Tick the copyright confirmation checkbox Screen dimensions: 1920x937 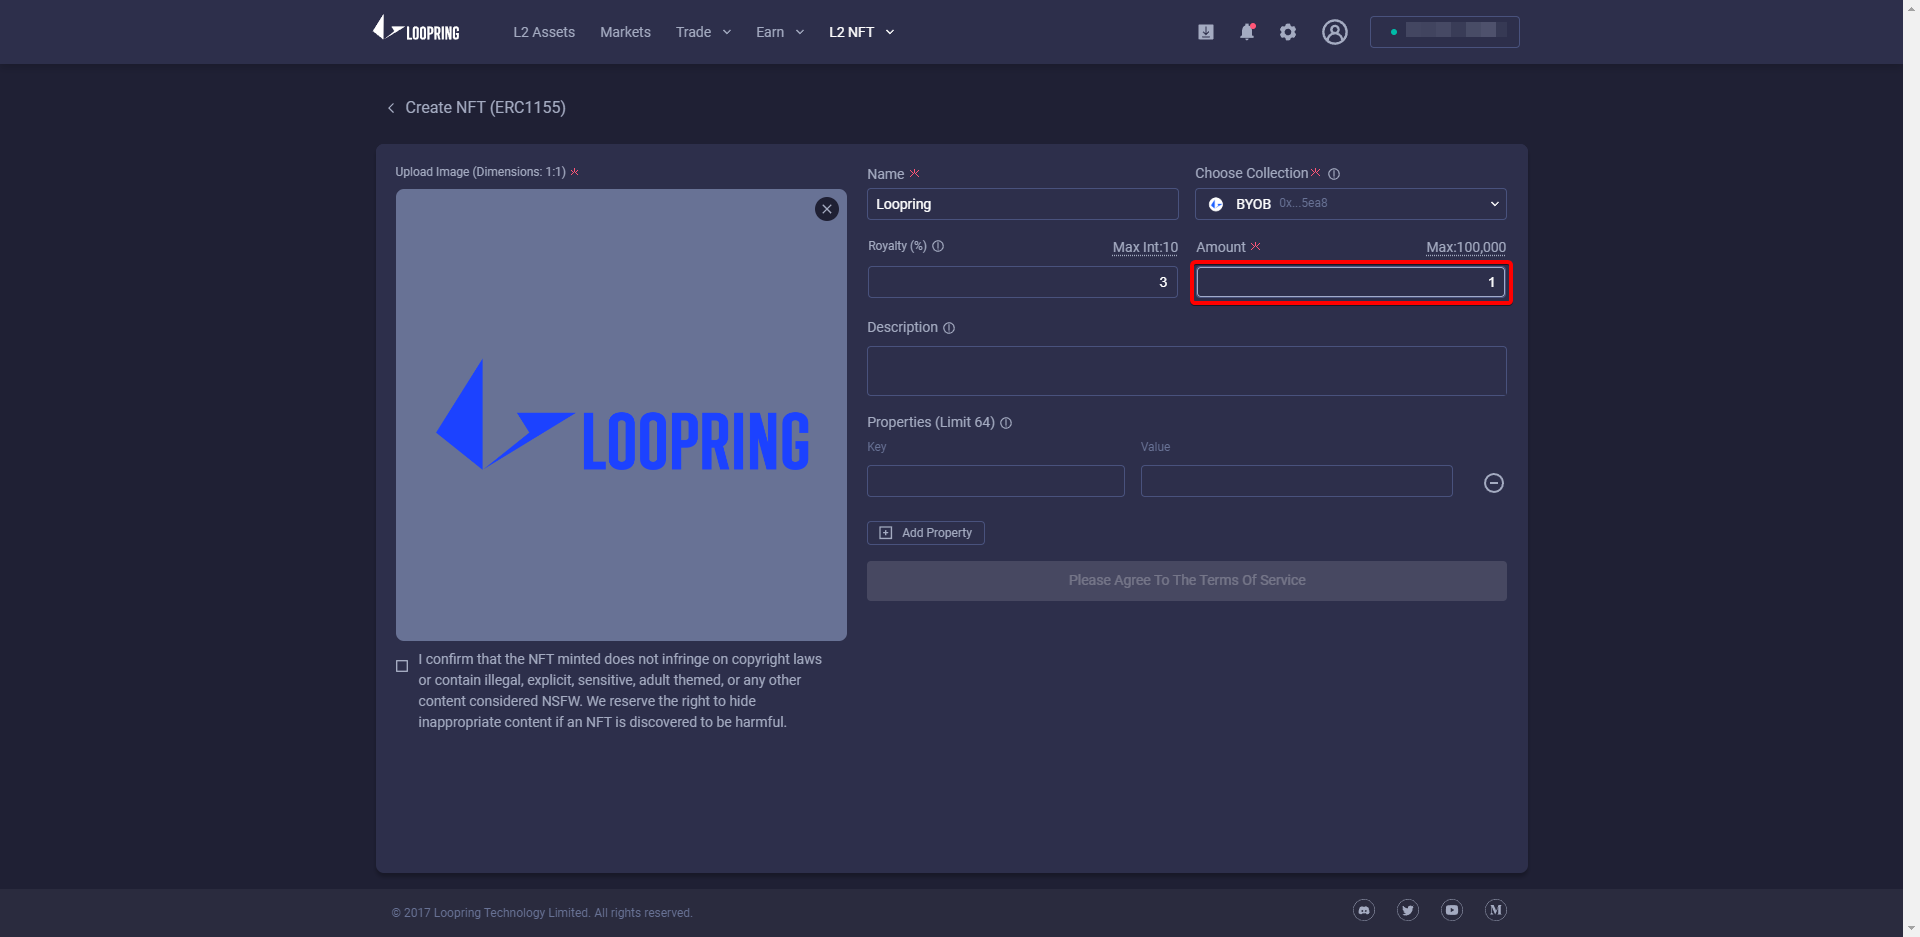[x=402, y=666]
